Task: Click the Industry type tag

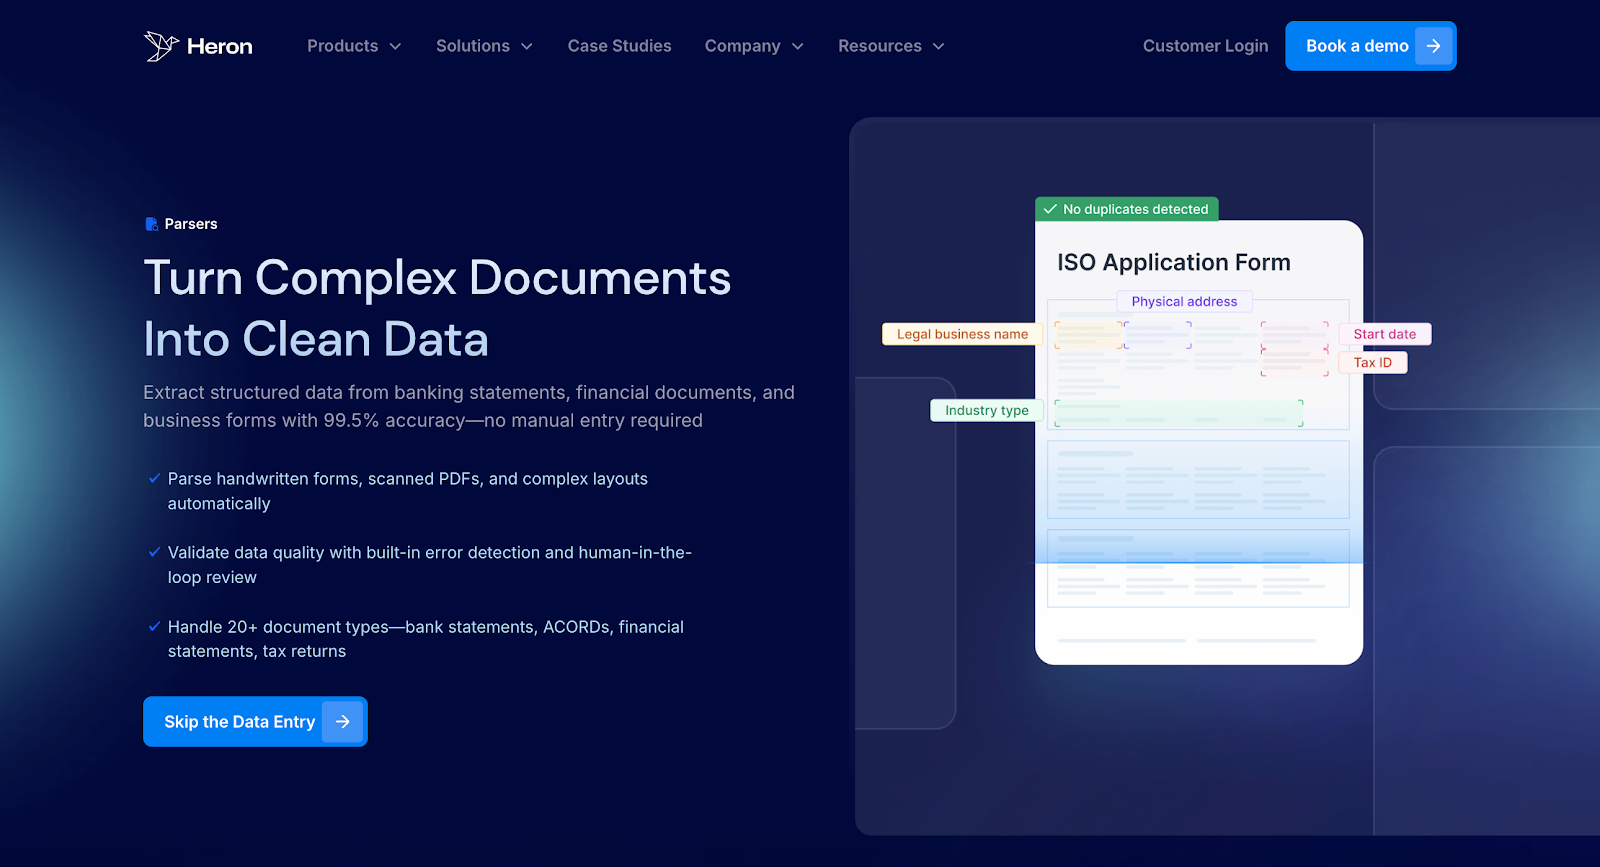Action: click(987, 410)
